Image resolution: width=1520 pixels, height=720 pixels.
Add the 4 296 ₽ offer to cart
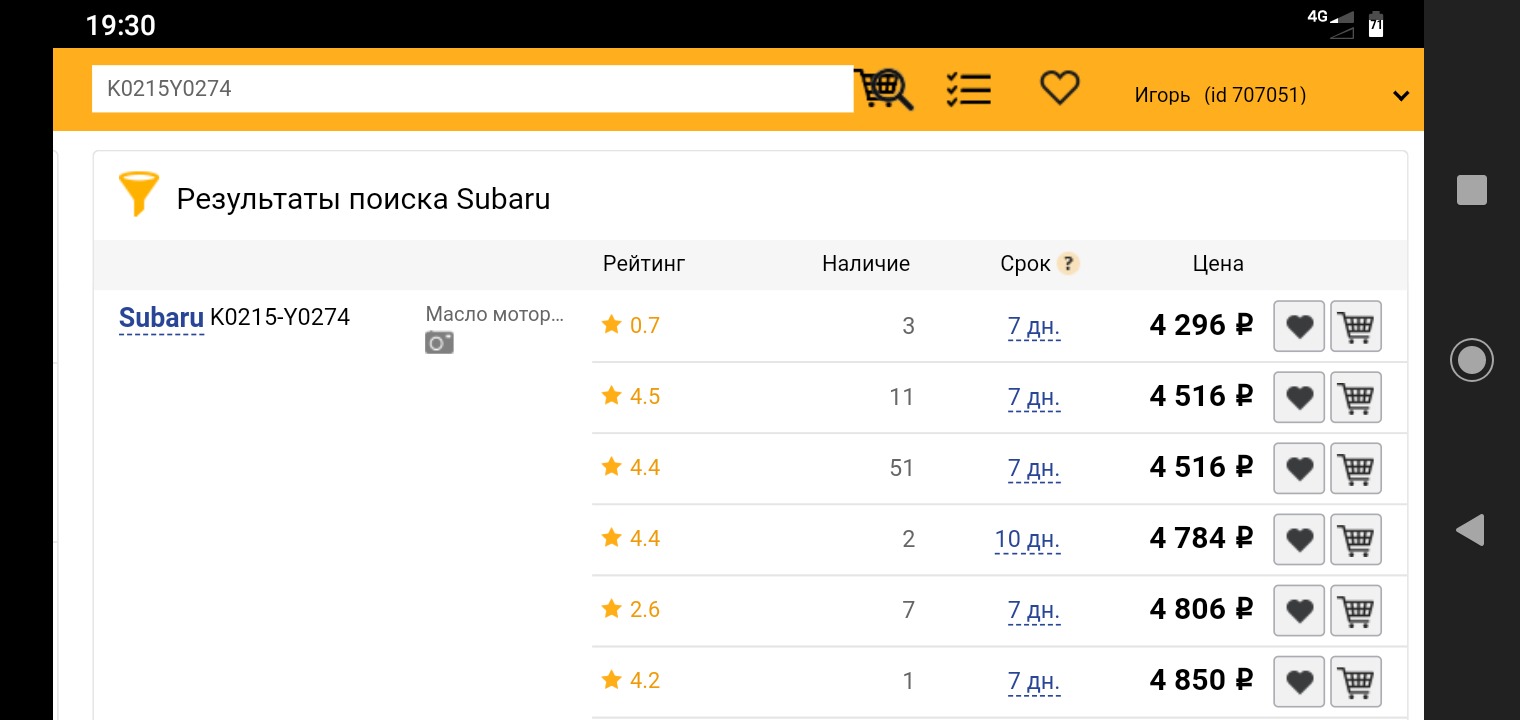[1356, 326]
